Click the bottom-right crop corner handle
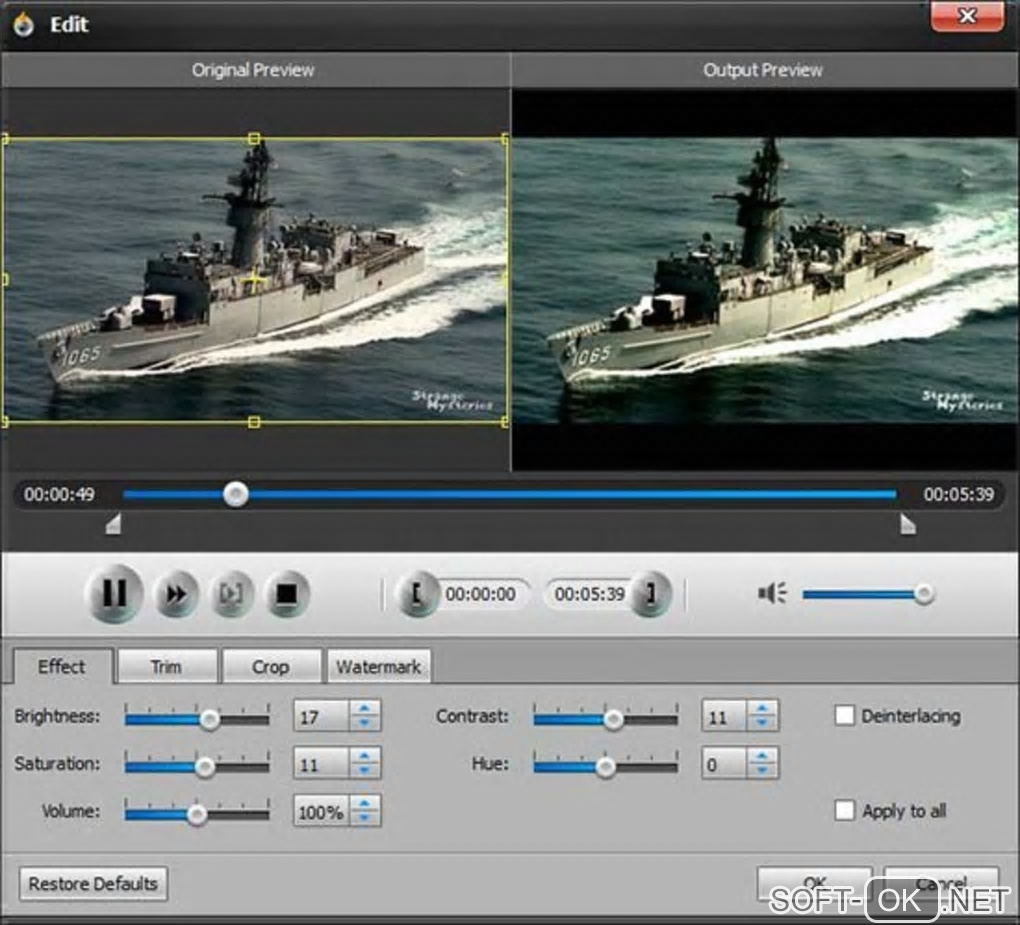 click(x=505, y=422)
